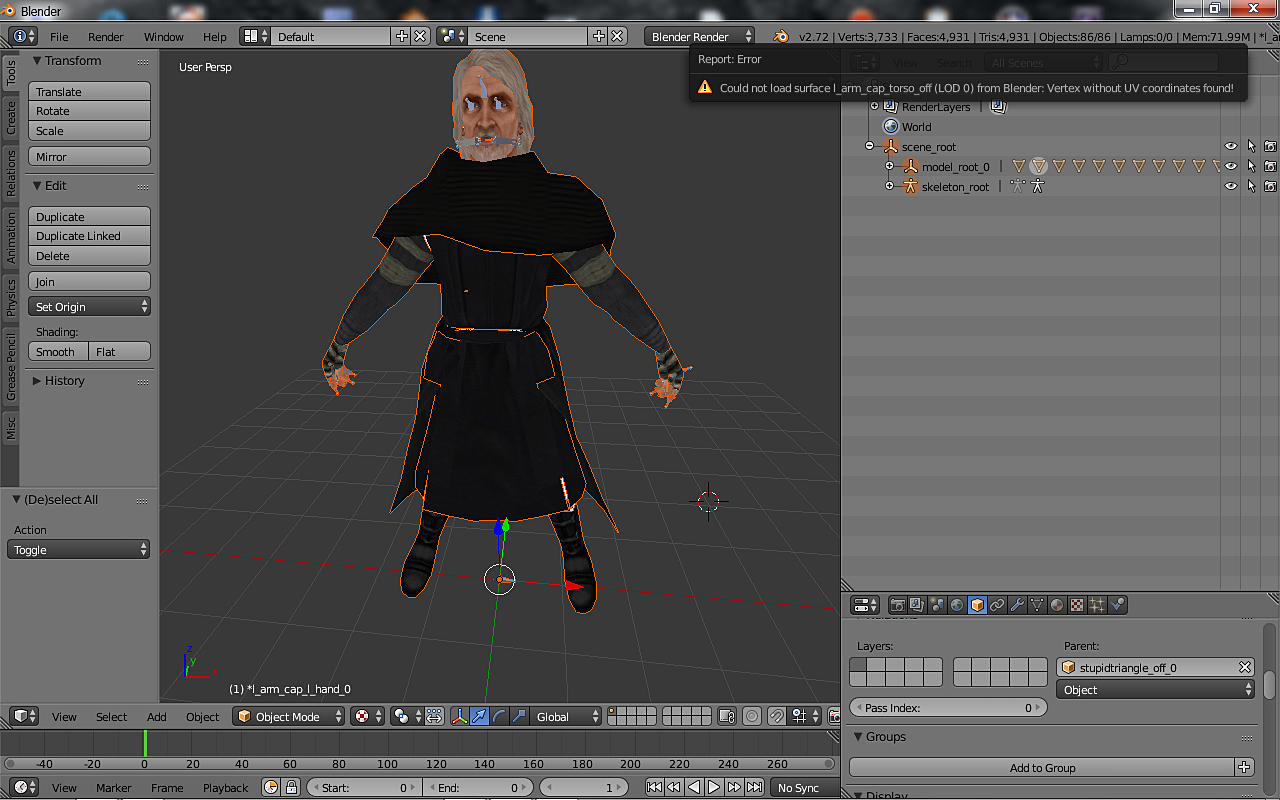
Task: Toggle visibility eye for scene_root
Action: 1231,147
